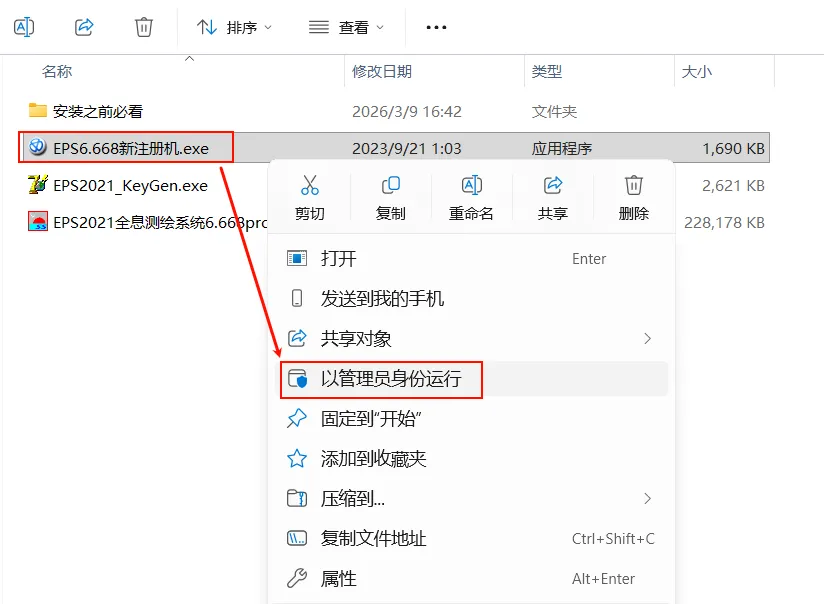Click the 228,178 KB size cell
This screenshot has width=824, height=604.
724,223
